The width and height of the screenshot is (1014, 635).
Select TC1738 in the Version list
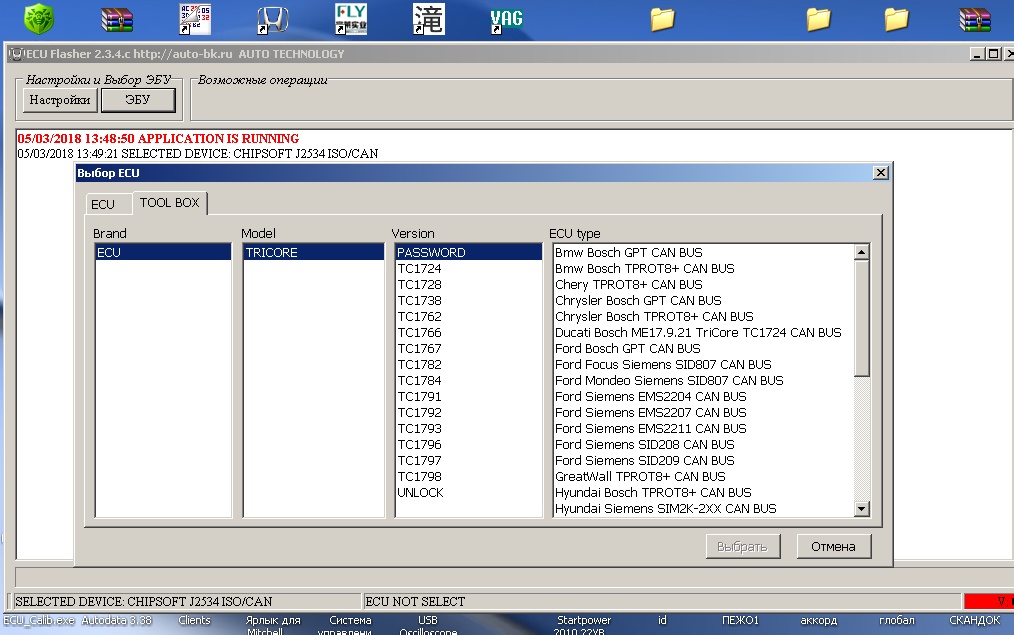pos(469,301)
